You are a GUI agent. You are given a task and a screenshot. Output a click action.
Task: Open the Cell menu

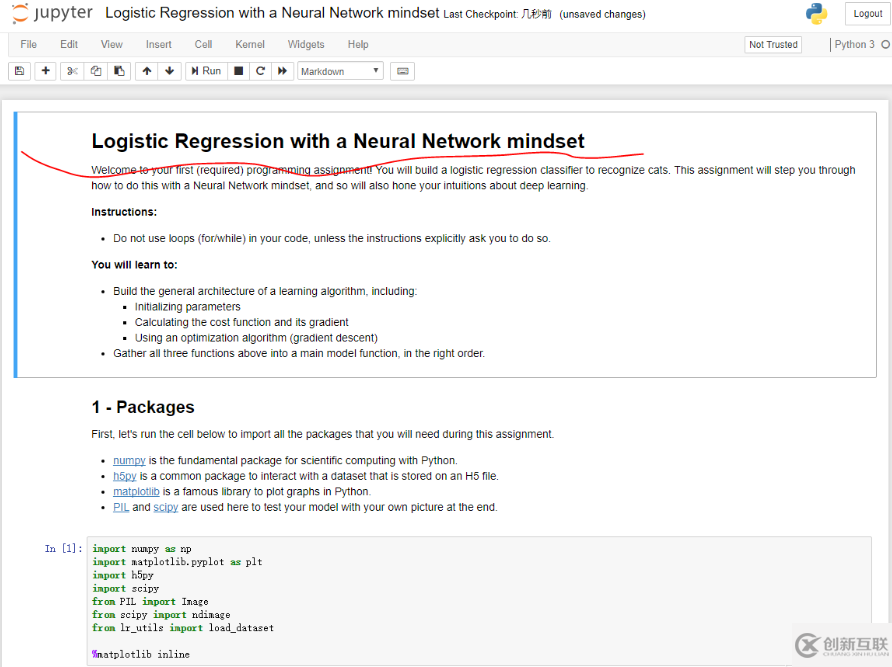point(203,44)
